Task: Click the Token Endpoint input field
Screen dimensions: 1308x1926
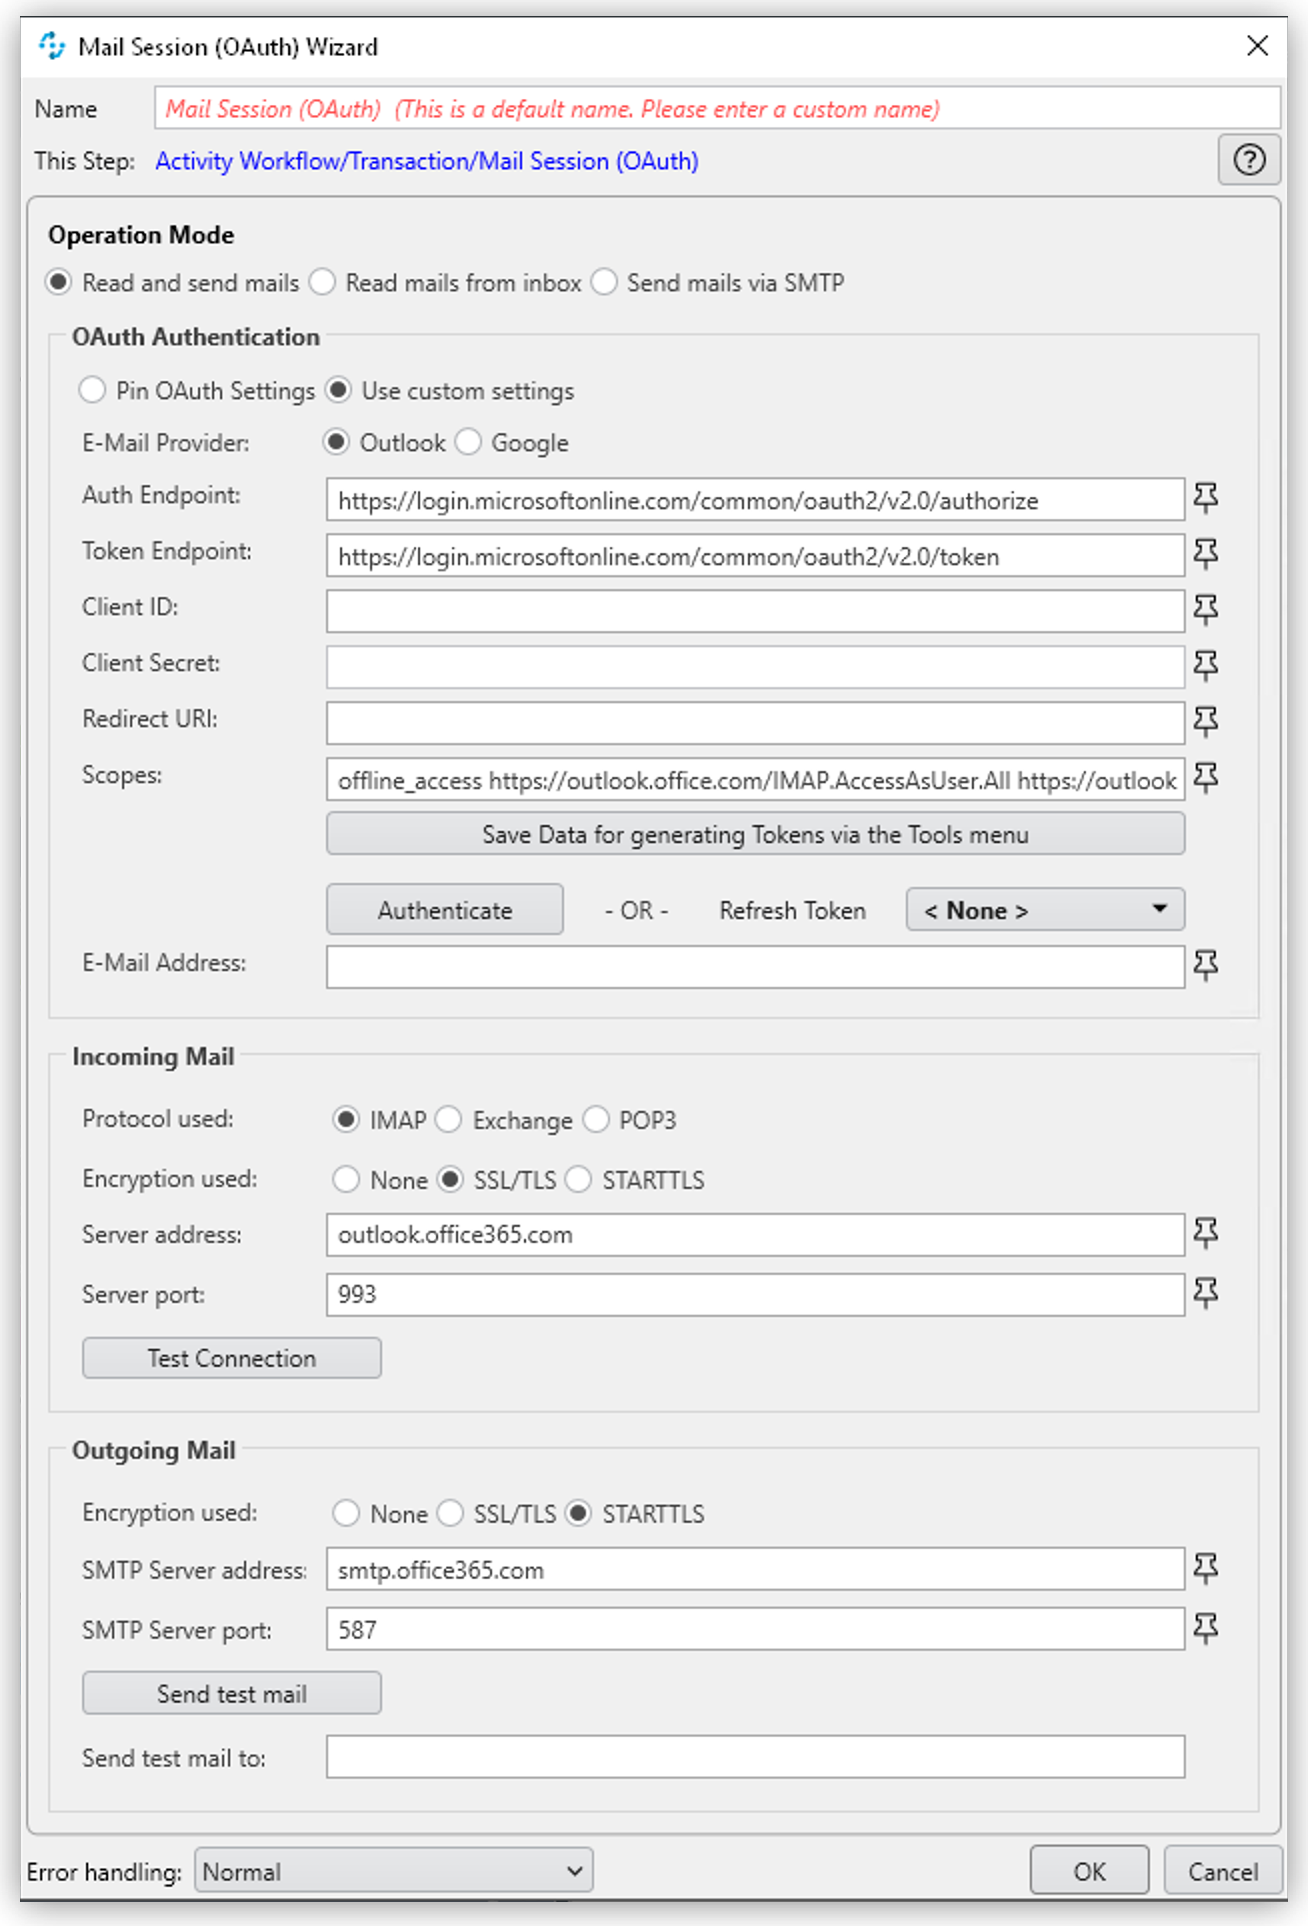Action: [755, 555]
